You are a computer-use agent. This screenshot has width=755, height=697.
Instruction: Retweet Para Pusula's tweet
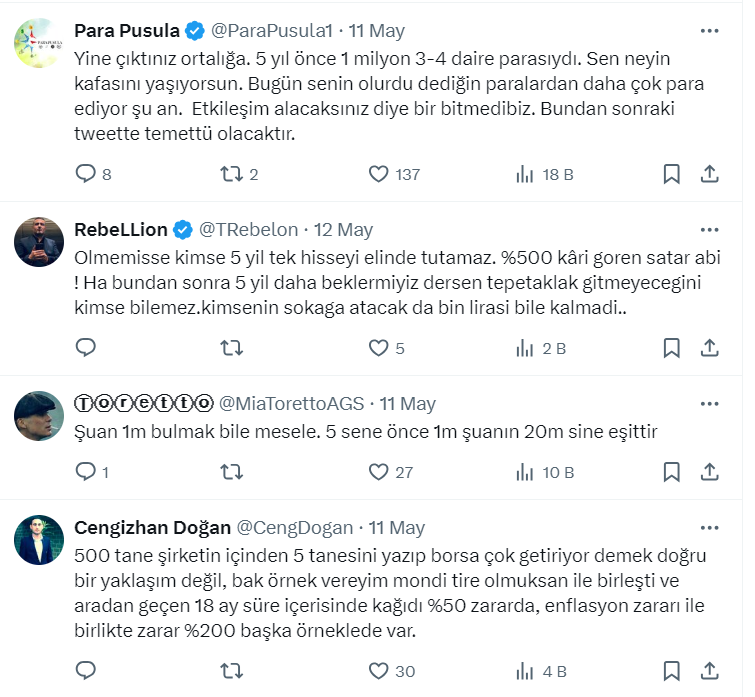(231, 174)
